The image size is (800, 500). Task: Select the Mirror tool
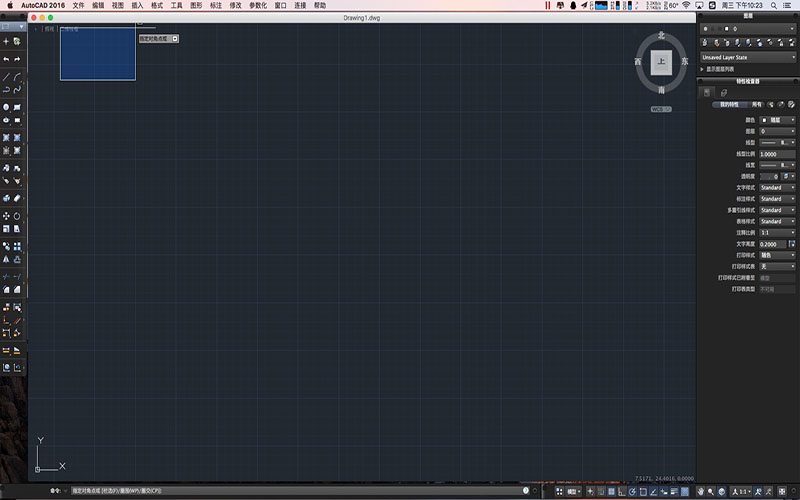[x=6, y=259]
